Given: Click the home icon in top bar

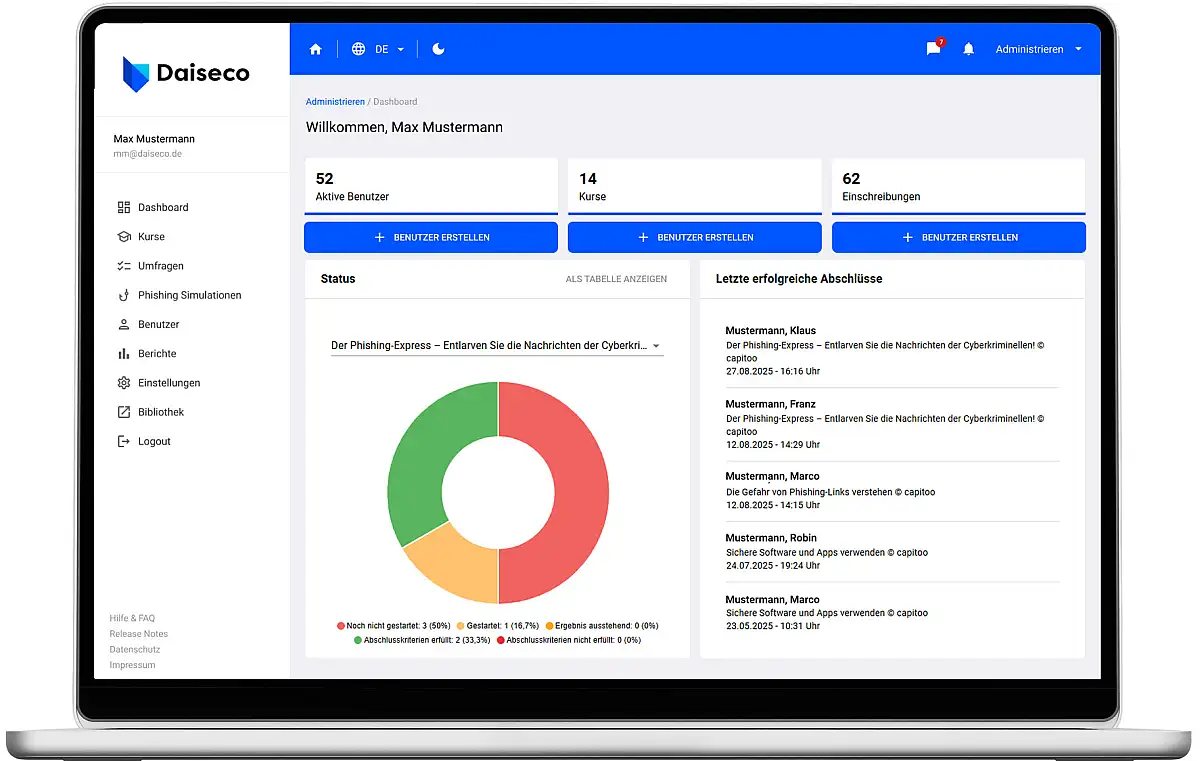Looking at the screenshot, I should [316, 49].
